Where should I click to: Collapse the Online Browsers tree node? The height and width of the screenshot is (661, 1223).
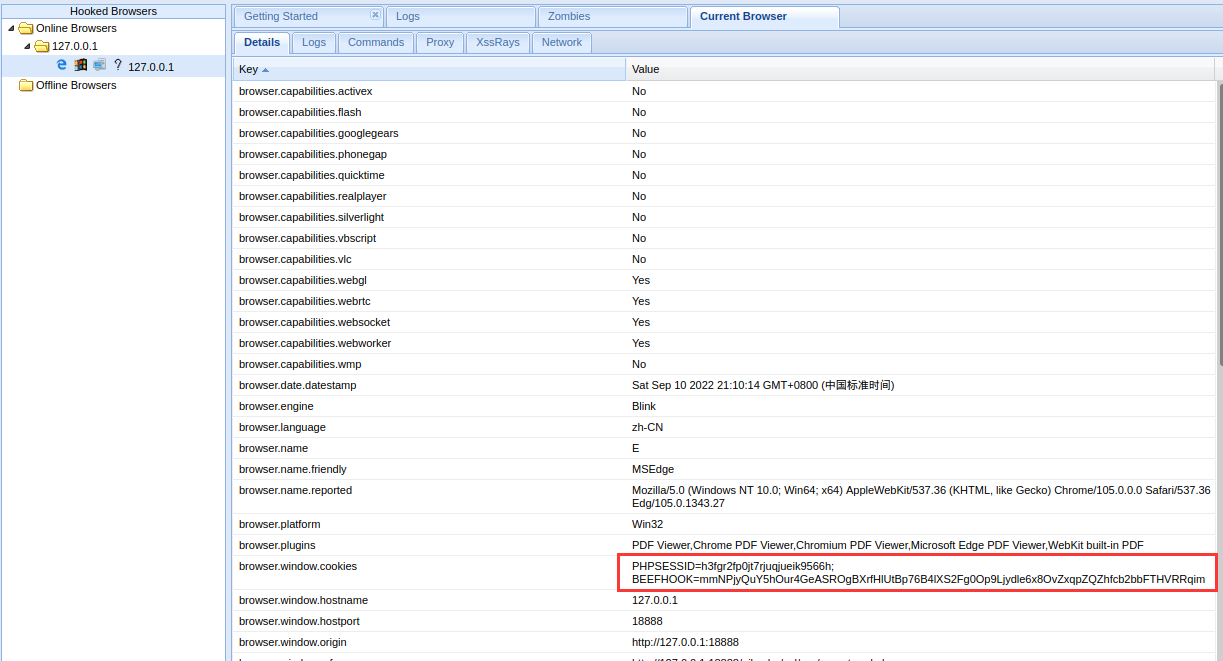[11, 28]
